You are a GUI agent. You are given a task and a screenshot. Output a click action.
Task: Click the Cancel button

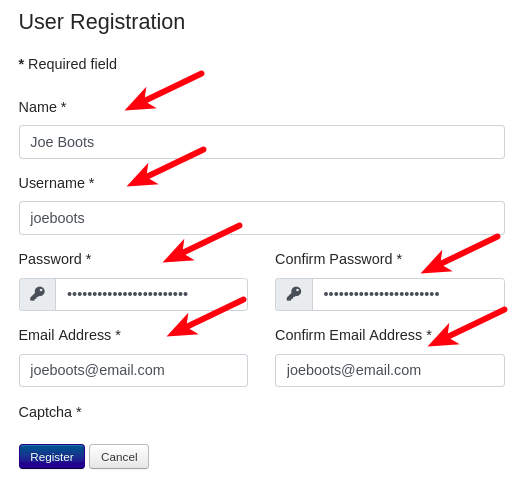click(119, 457)
